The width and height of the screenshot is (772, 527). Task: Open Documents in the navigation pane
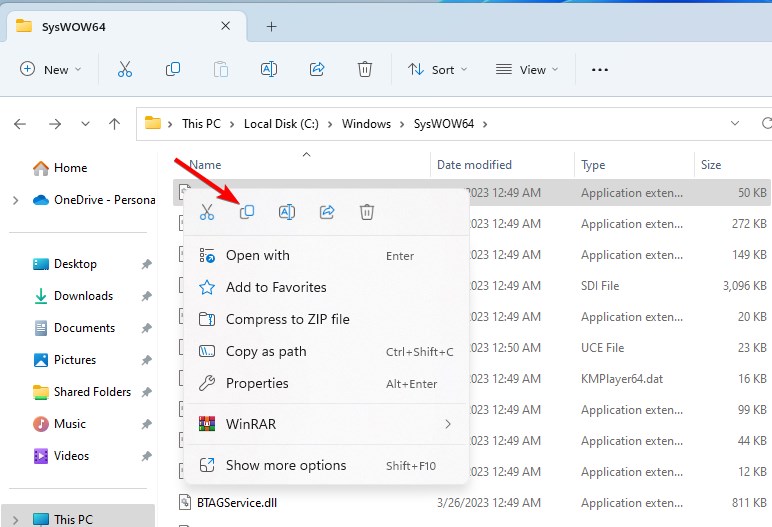coord(84,328)
